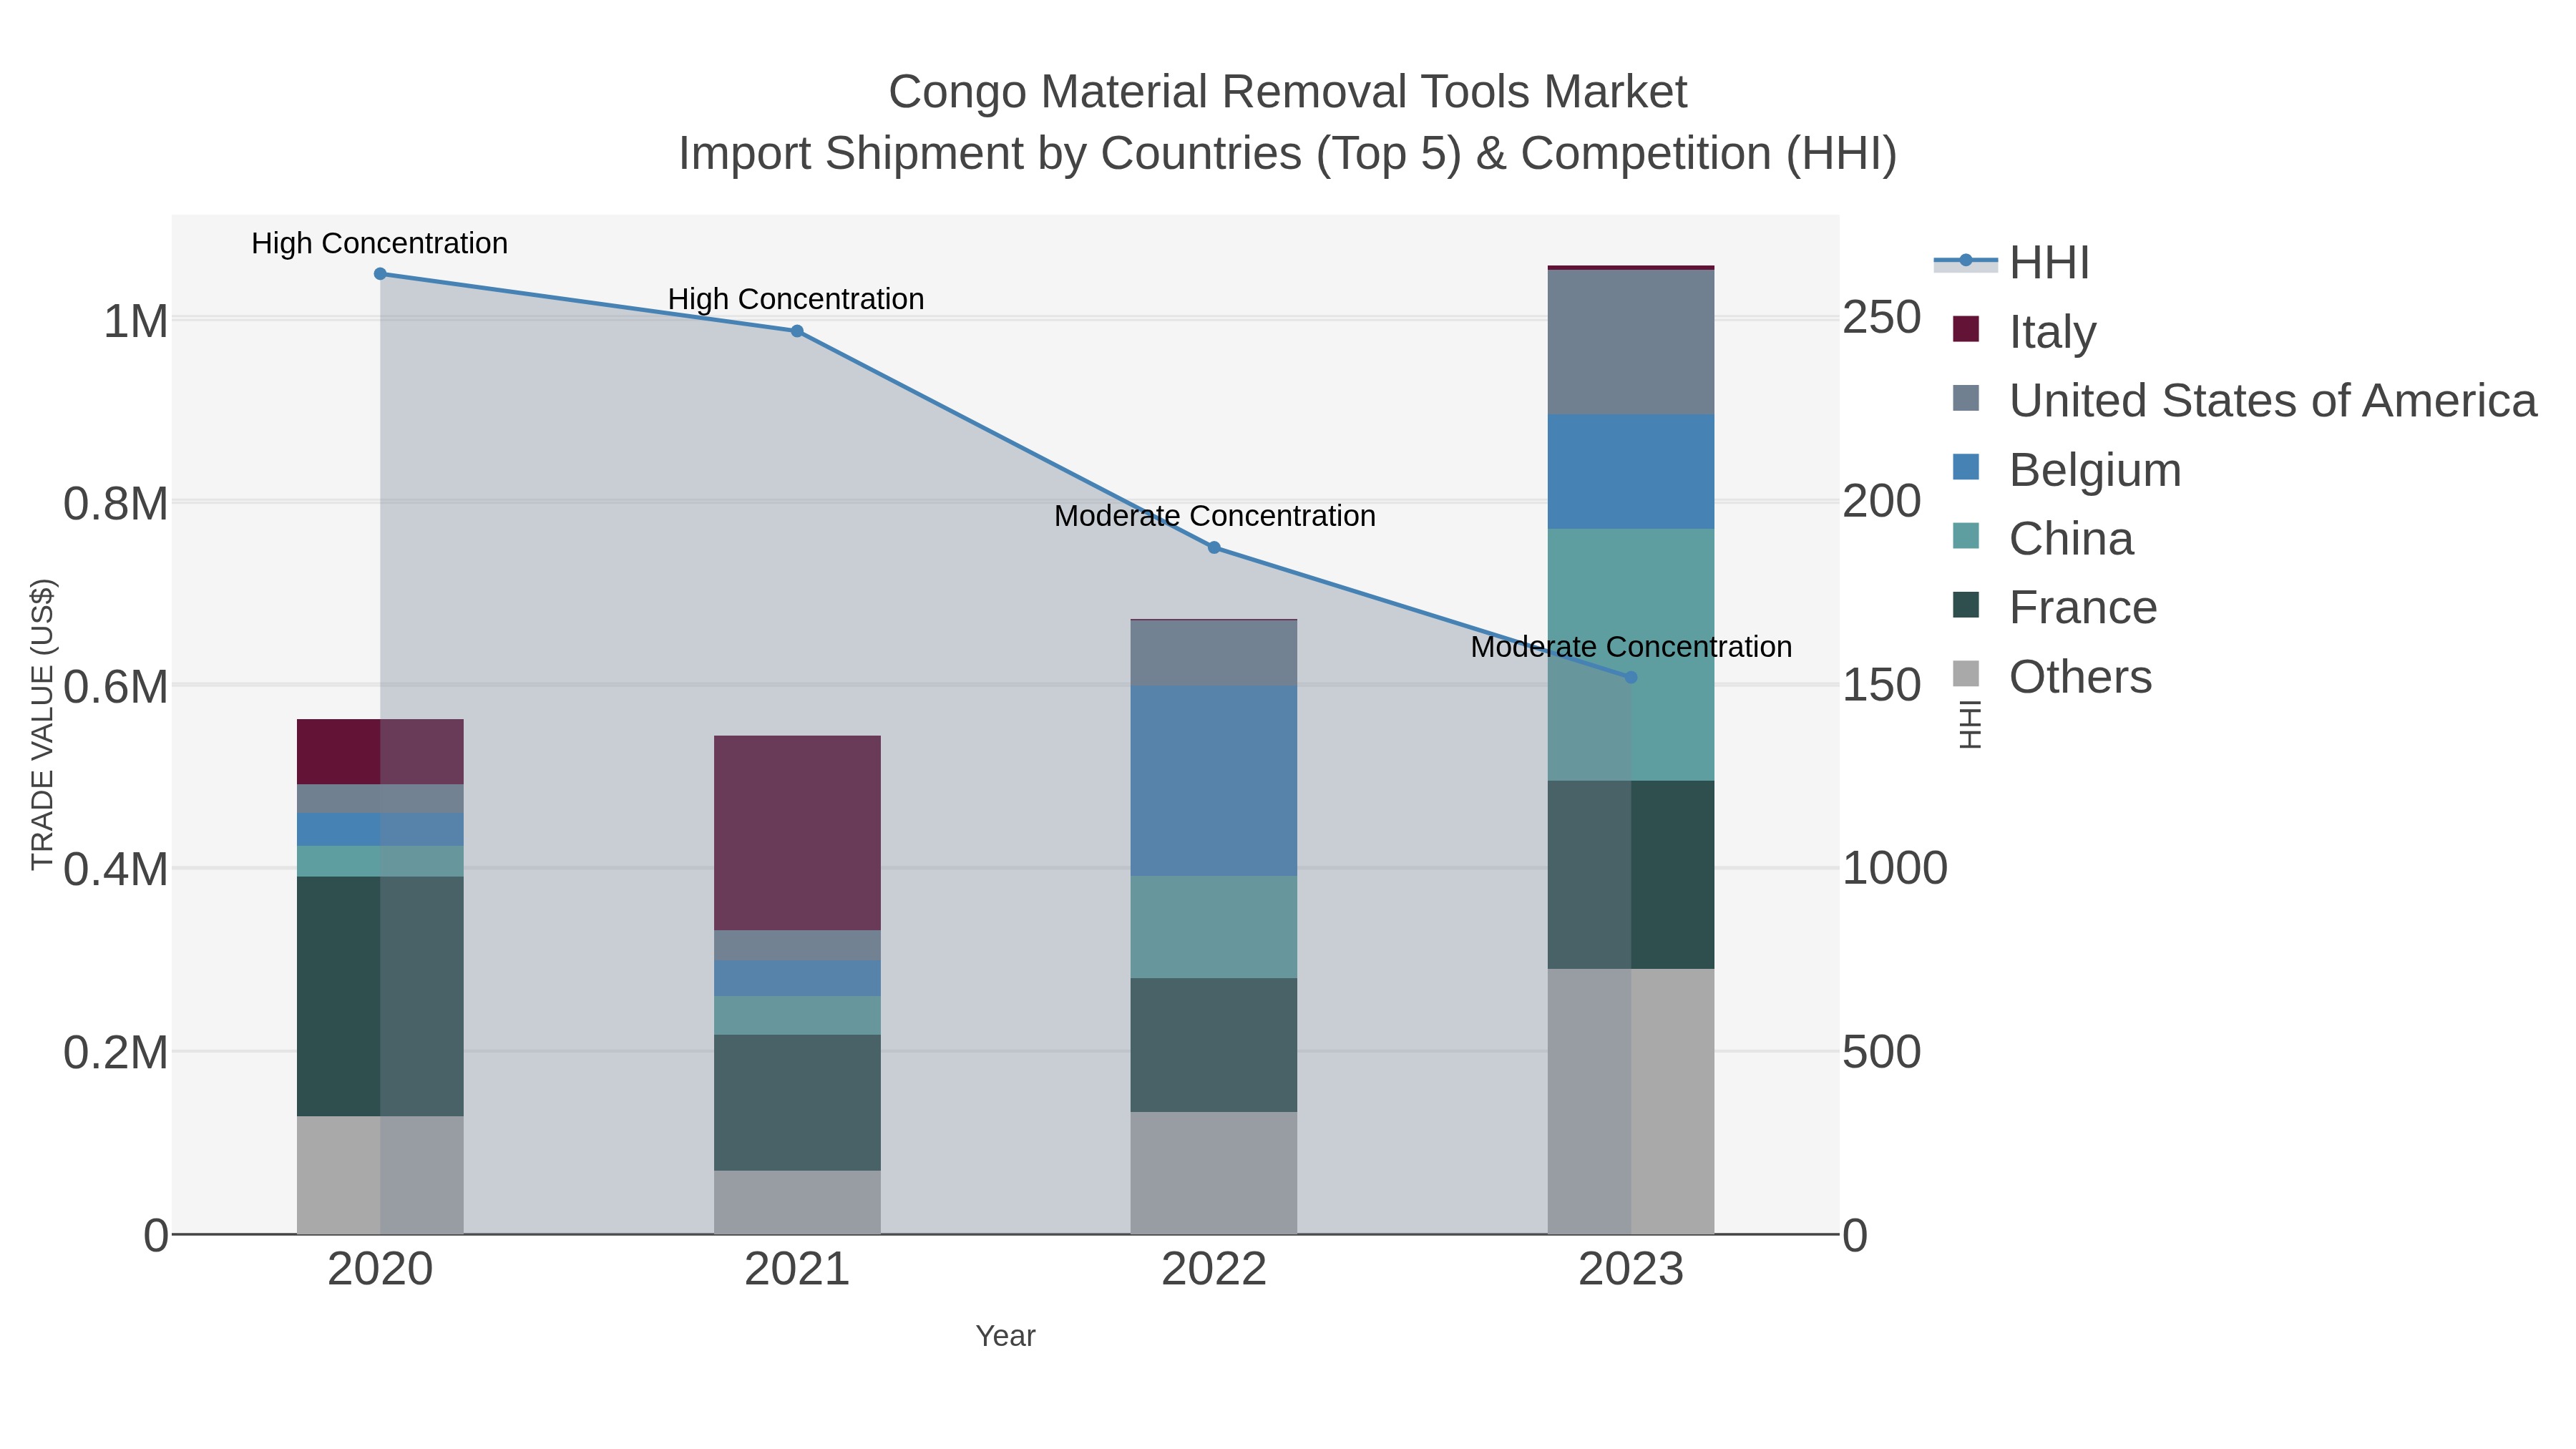
Task: Click the 2023 HHI line marker
Action: [1631, 678]
